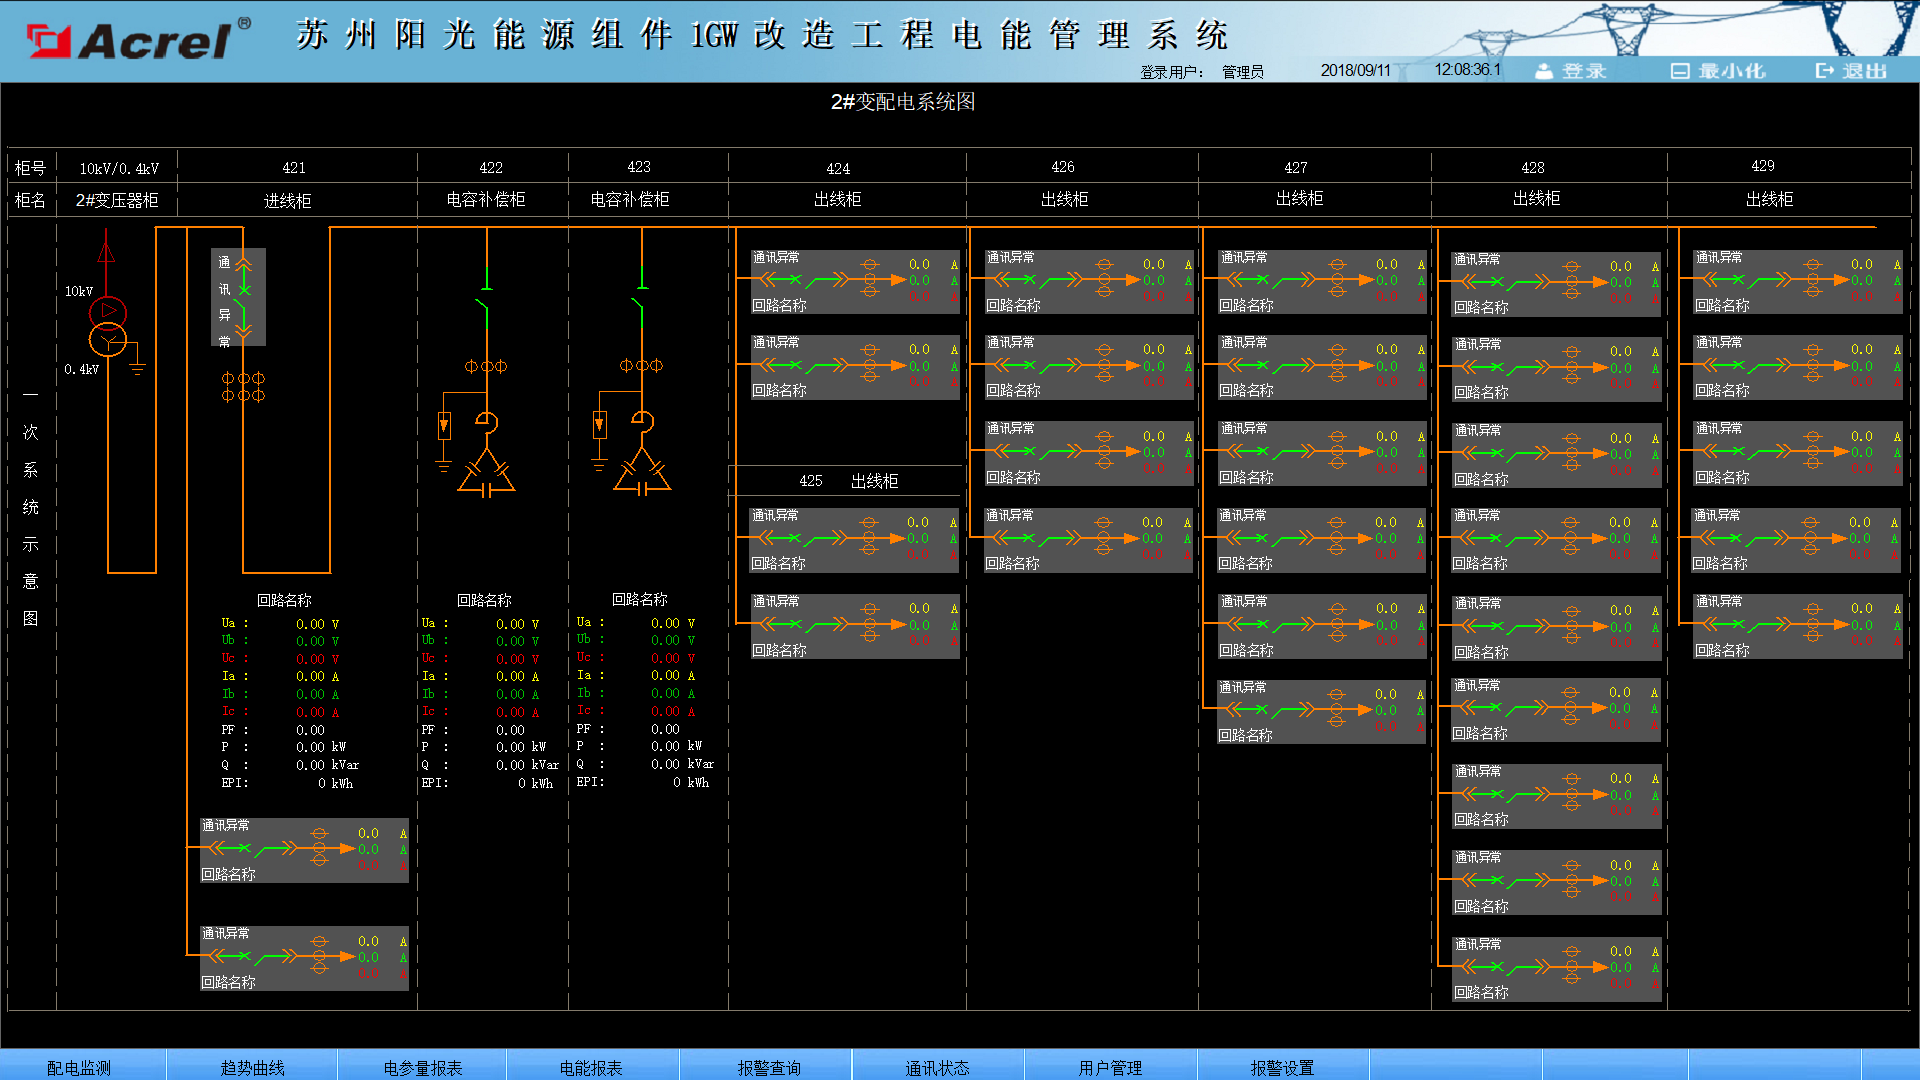Image resolution: width=1920 pixels, height=1080 pixels.
Task: Click the 电容补偿柜 label under 423
Action: click(630, 200)
